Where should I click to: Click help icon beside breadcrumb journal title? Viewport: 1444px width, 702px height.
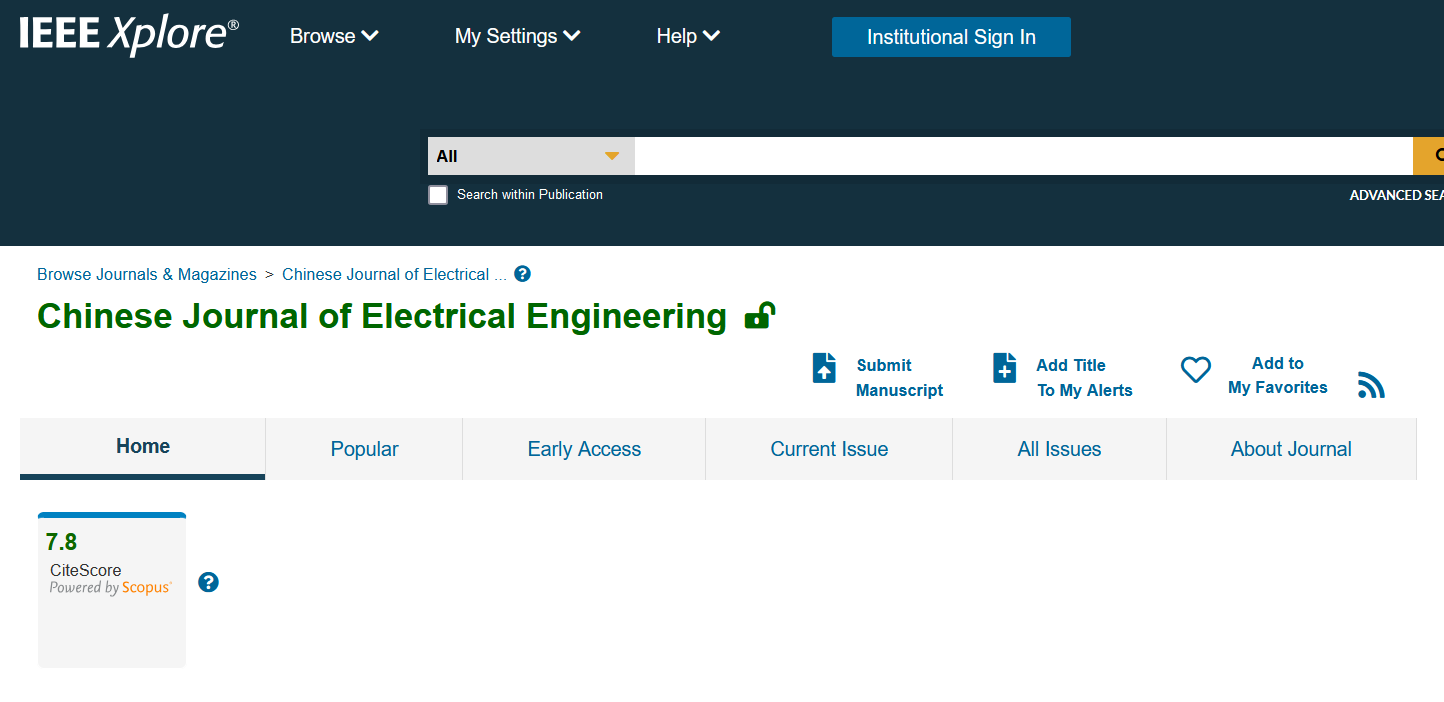point(522,274)
